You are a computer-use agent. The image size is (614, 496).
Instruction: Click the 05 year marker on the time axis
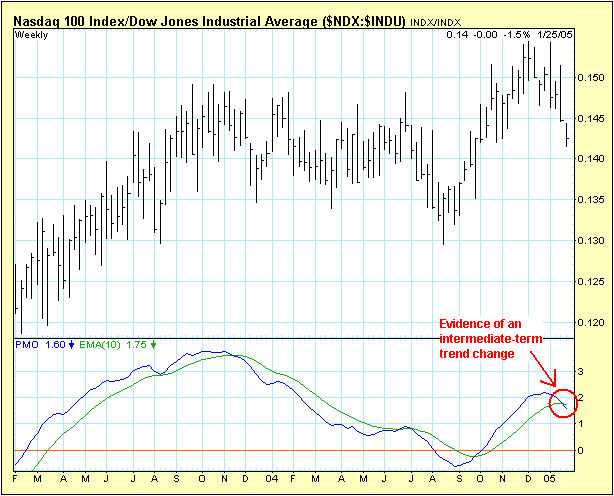[551, 477]
